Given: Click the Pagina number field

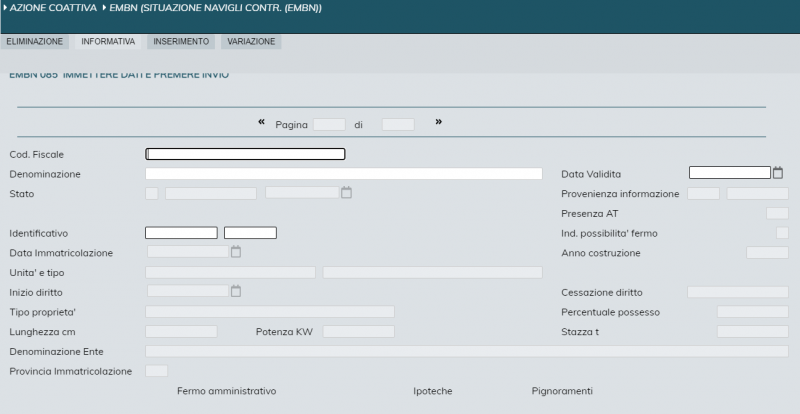Looking at the screenshot, I should click(x=328, y=125).
